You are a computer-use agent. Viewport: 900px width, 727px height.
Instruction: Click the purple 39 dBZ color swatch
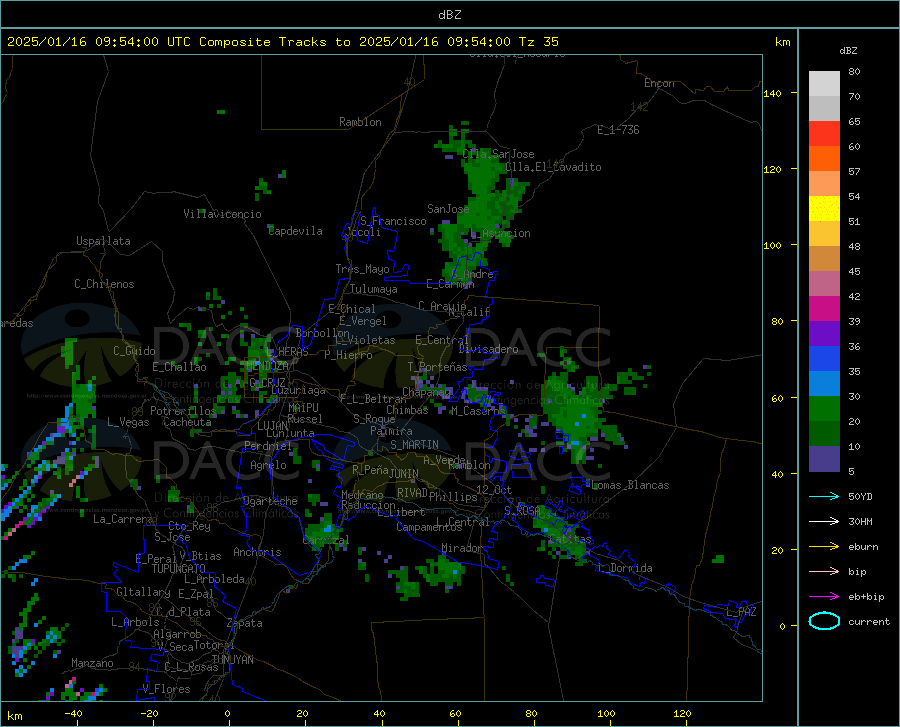(824, 334)
